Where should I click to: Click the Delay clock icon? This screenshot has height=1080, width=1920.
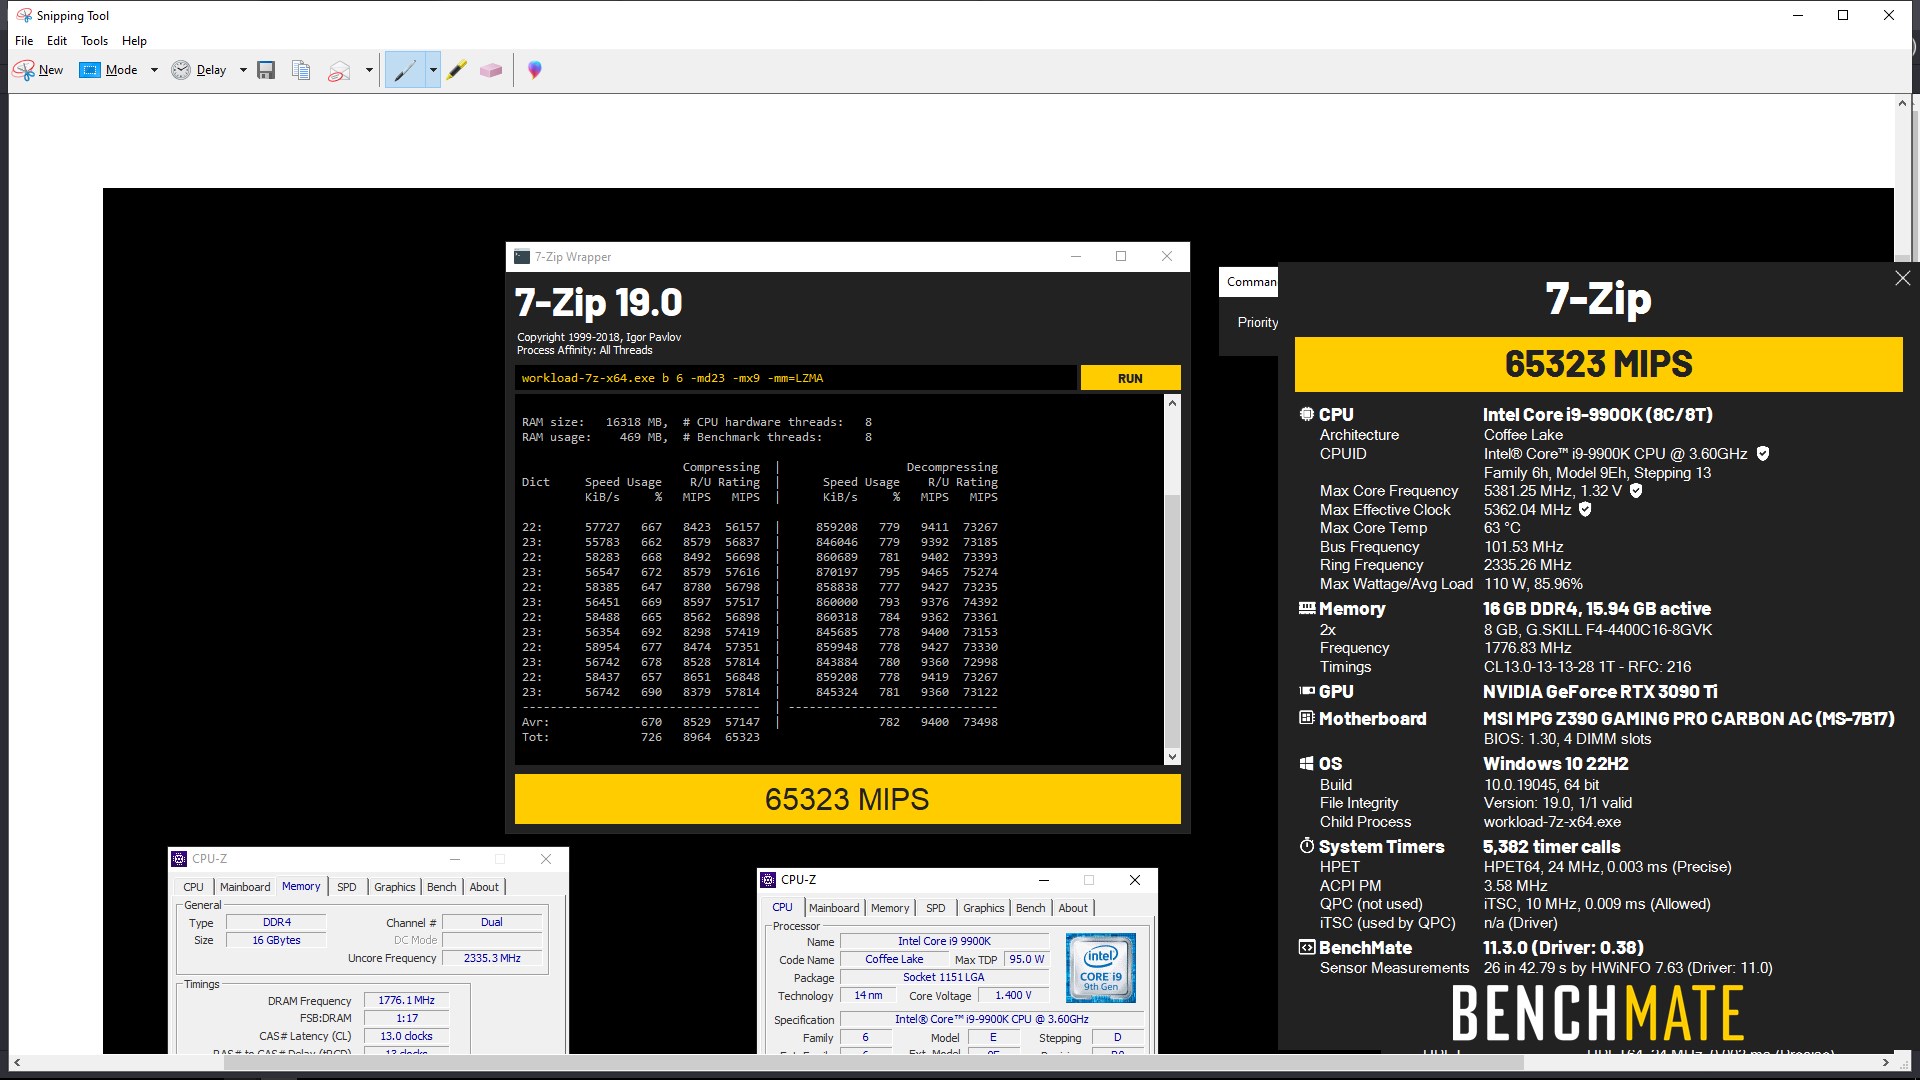[181, 70]
